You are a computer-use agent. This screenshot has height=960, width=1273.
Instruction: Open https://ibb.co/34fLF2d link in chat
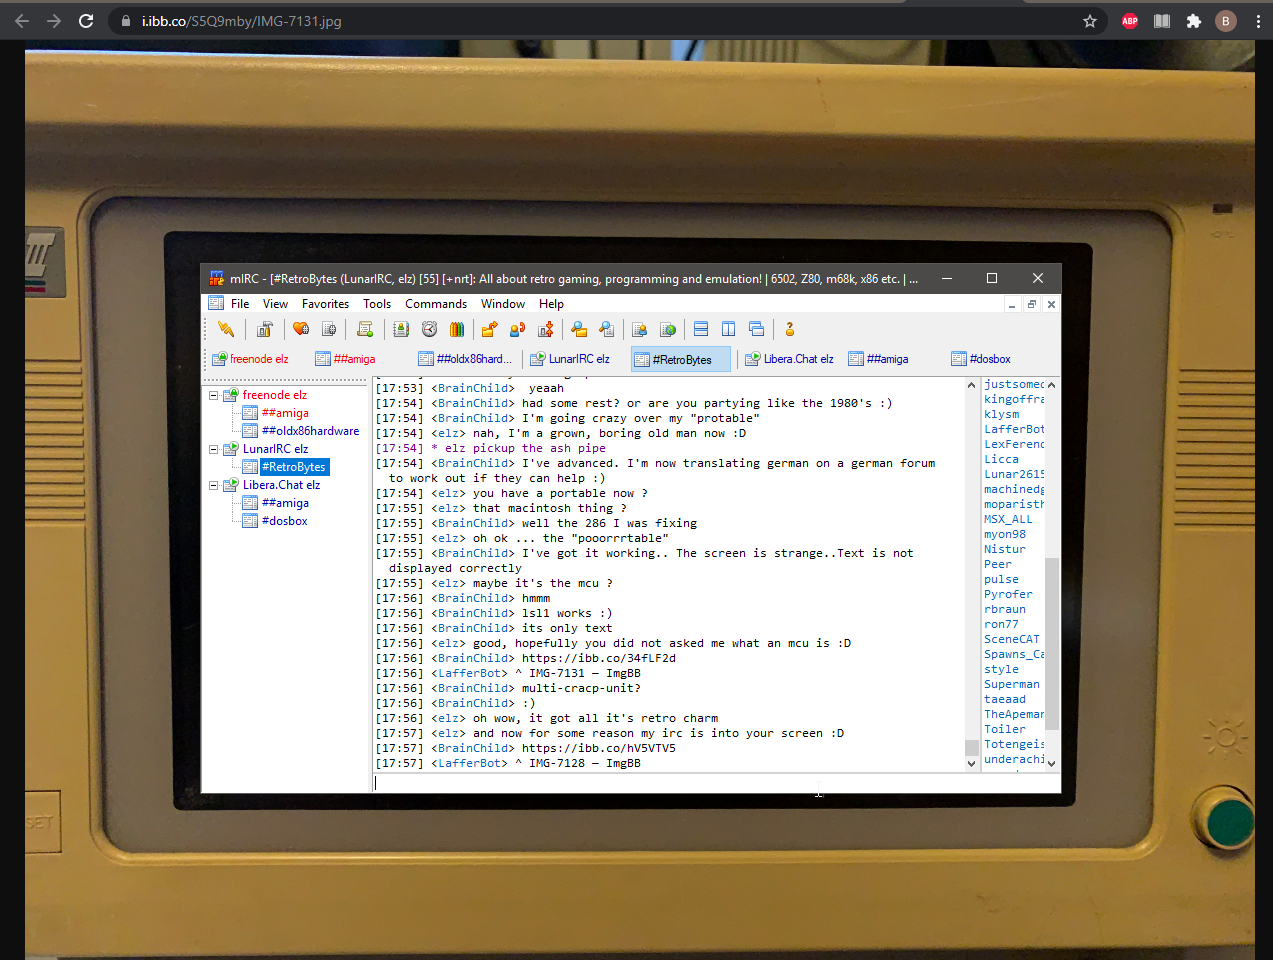[598, 658]
